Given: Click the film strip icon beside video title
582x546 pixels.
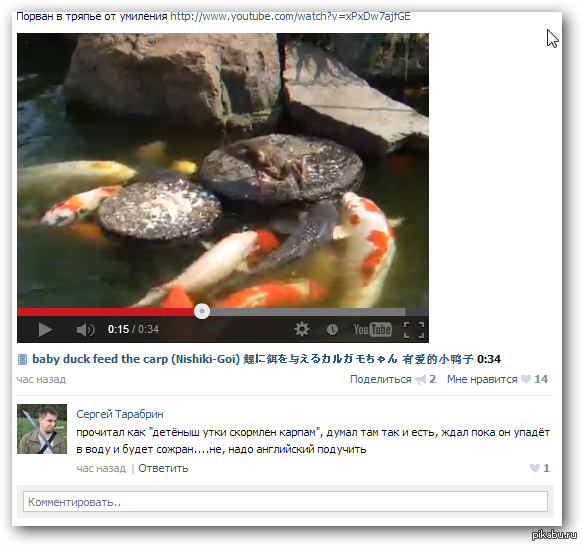Looking at the screenshot, I should 23,359.
